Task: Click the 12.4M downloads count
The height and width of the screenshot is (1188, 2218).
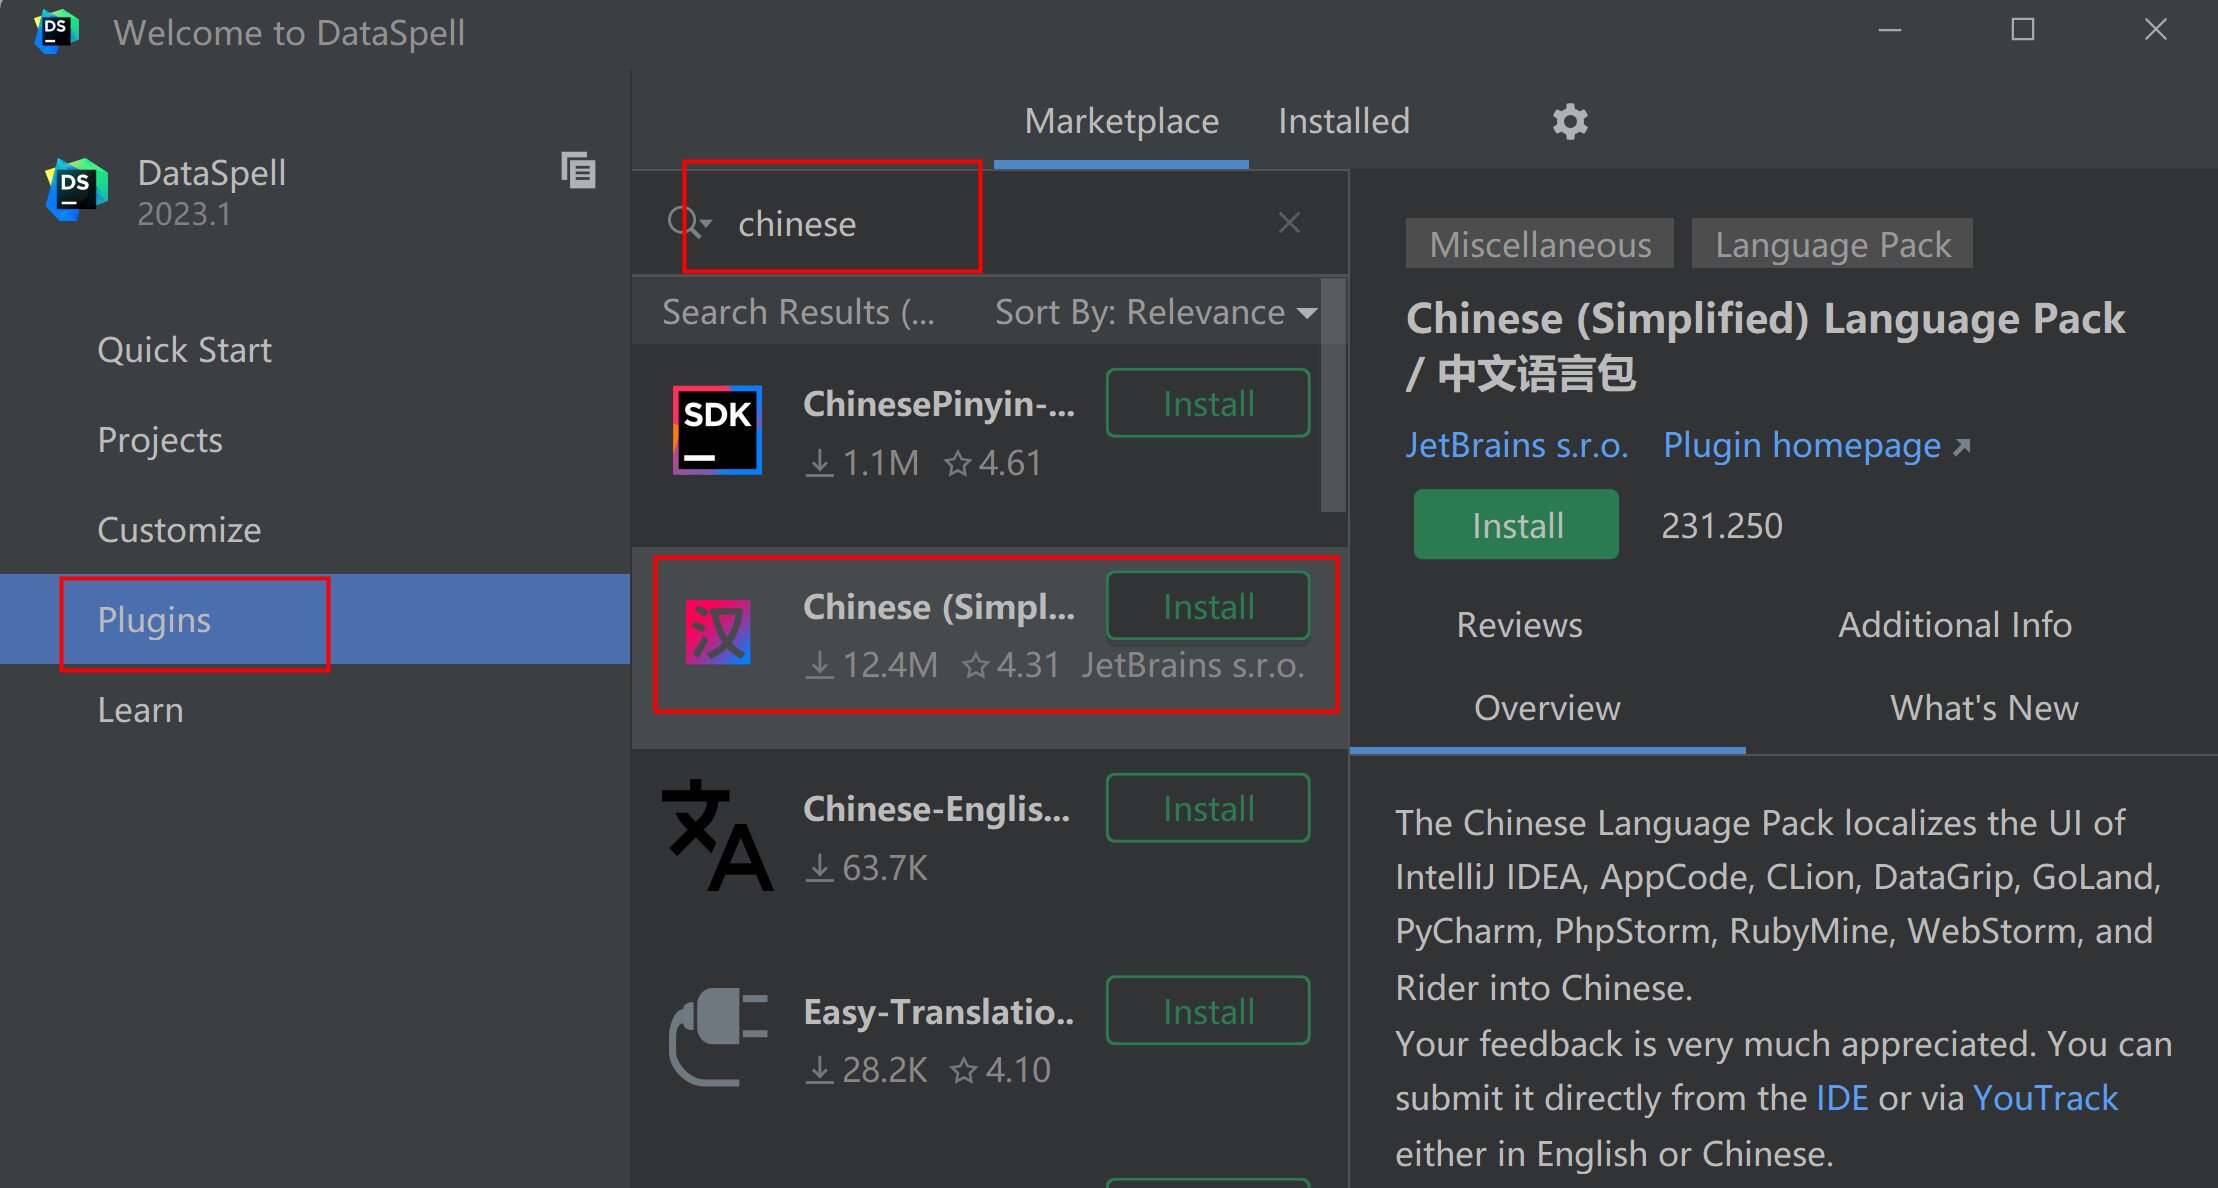Action: pyautogui.click(x=872, y=665)
